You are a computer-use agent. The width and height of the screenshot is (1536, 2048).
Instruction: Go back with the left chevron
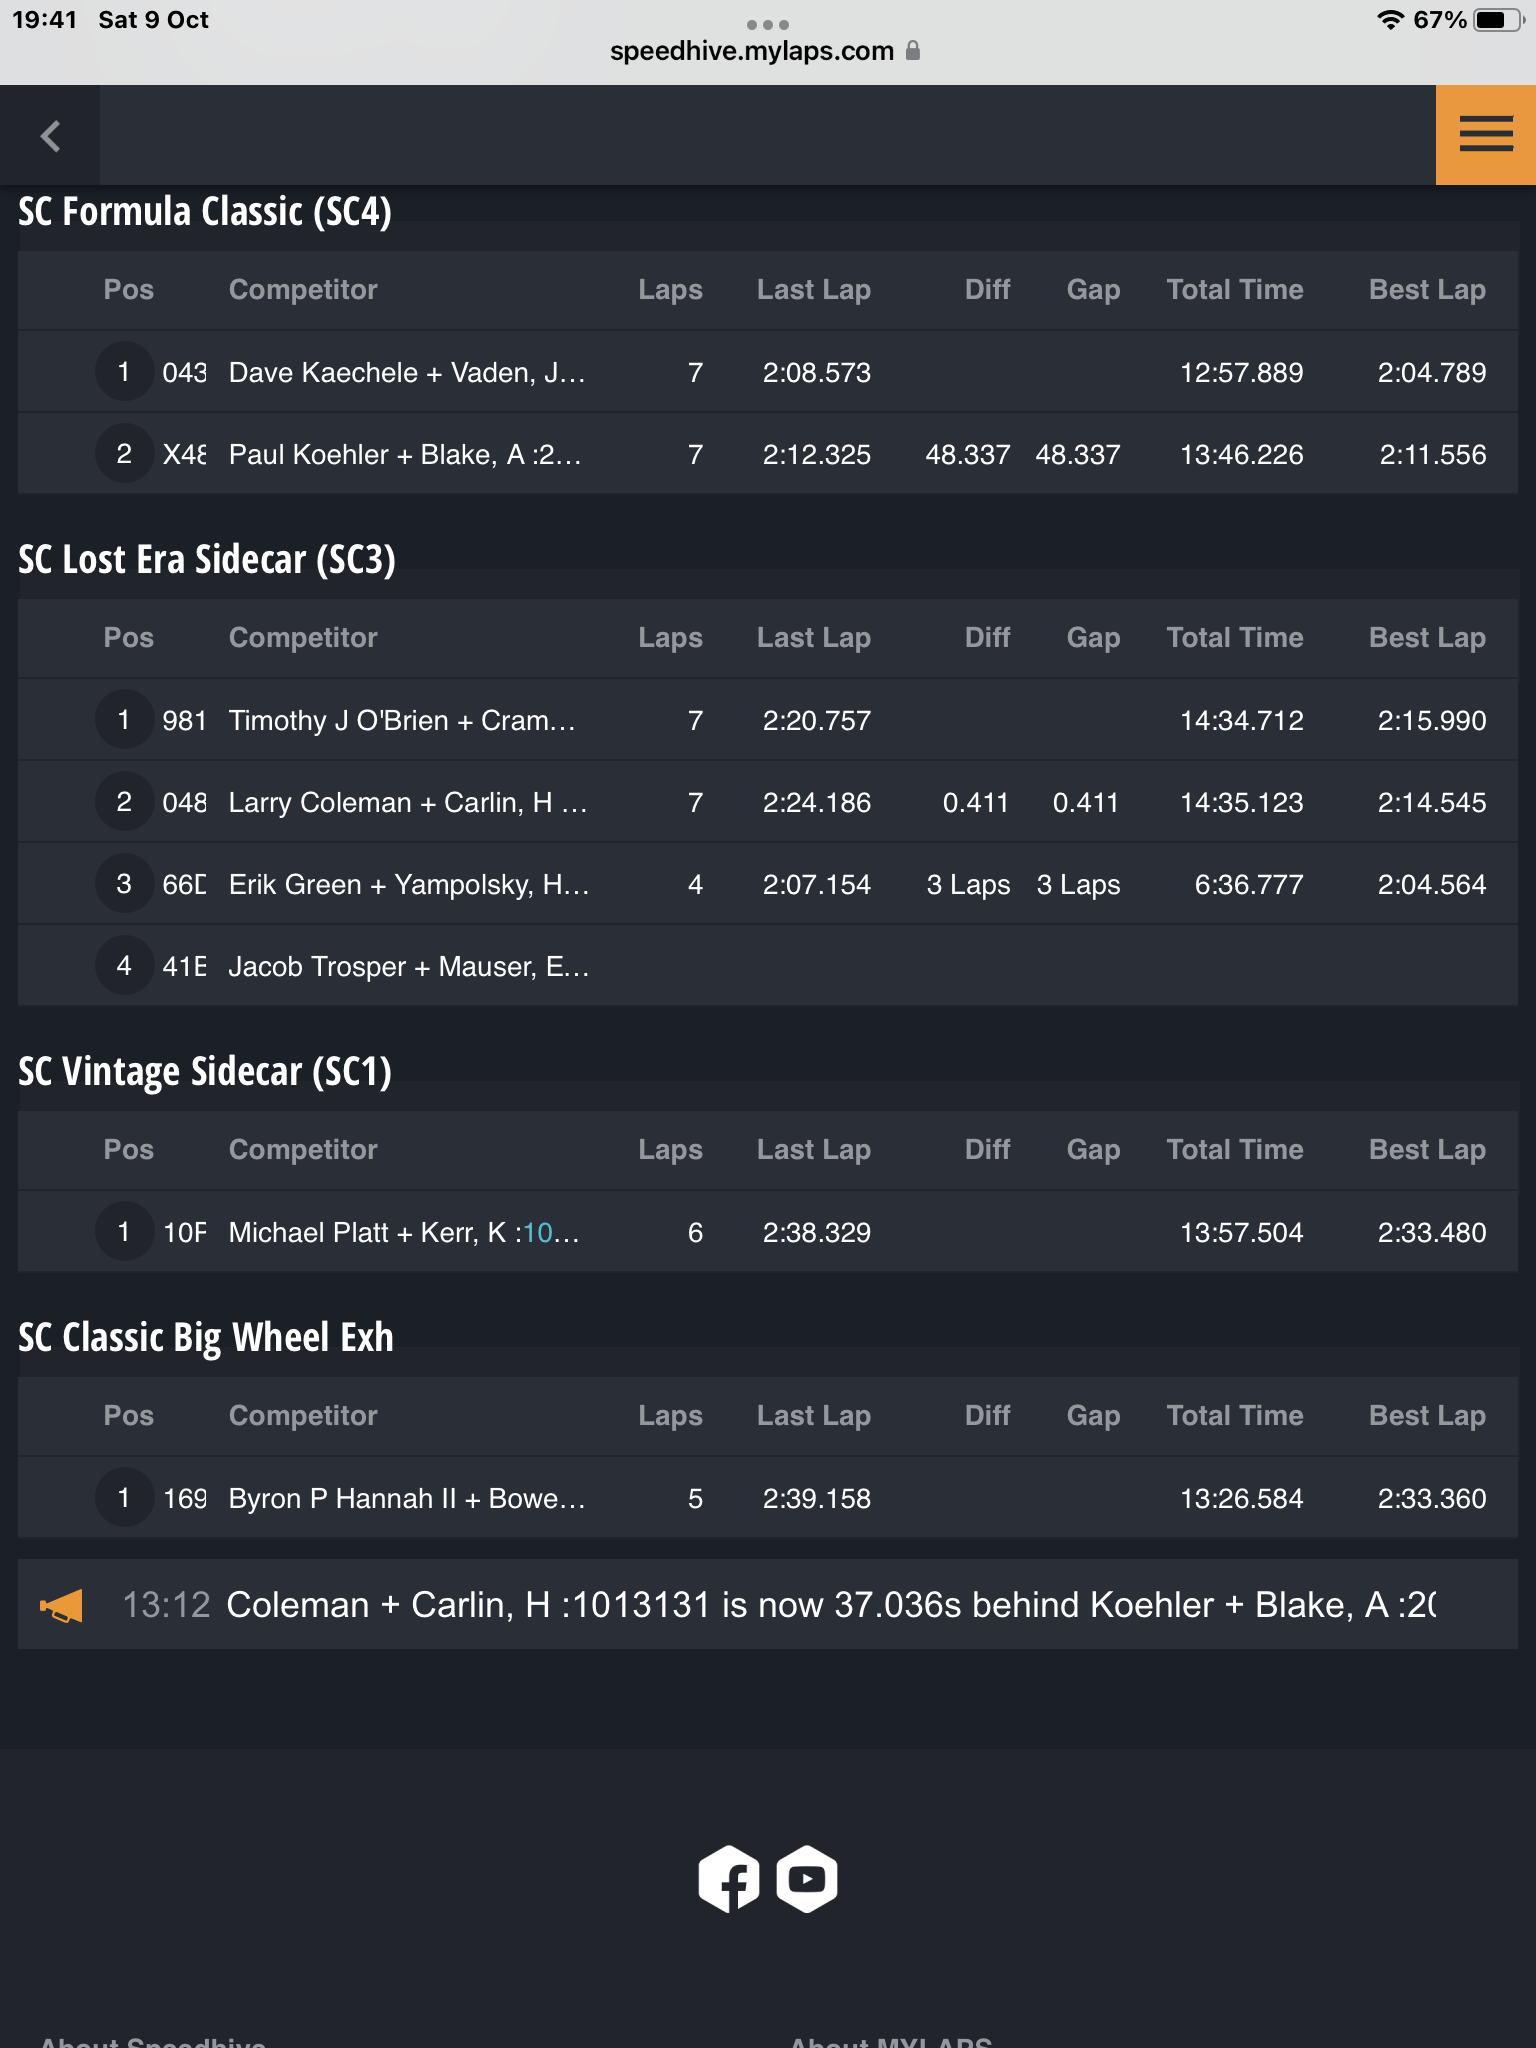coord(50,135)
